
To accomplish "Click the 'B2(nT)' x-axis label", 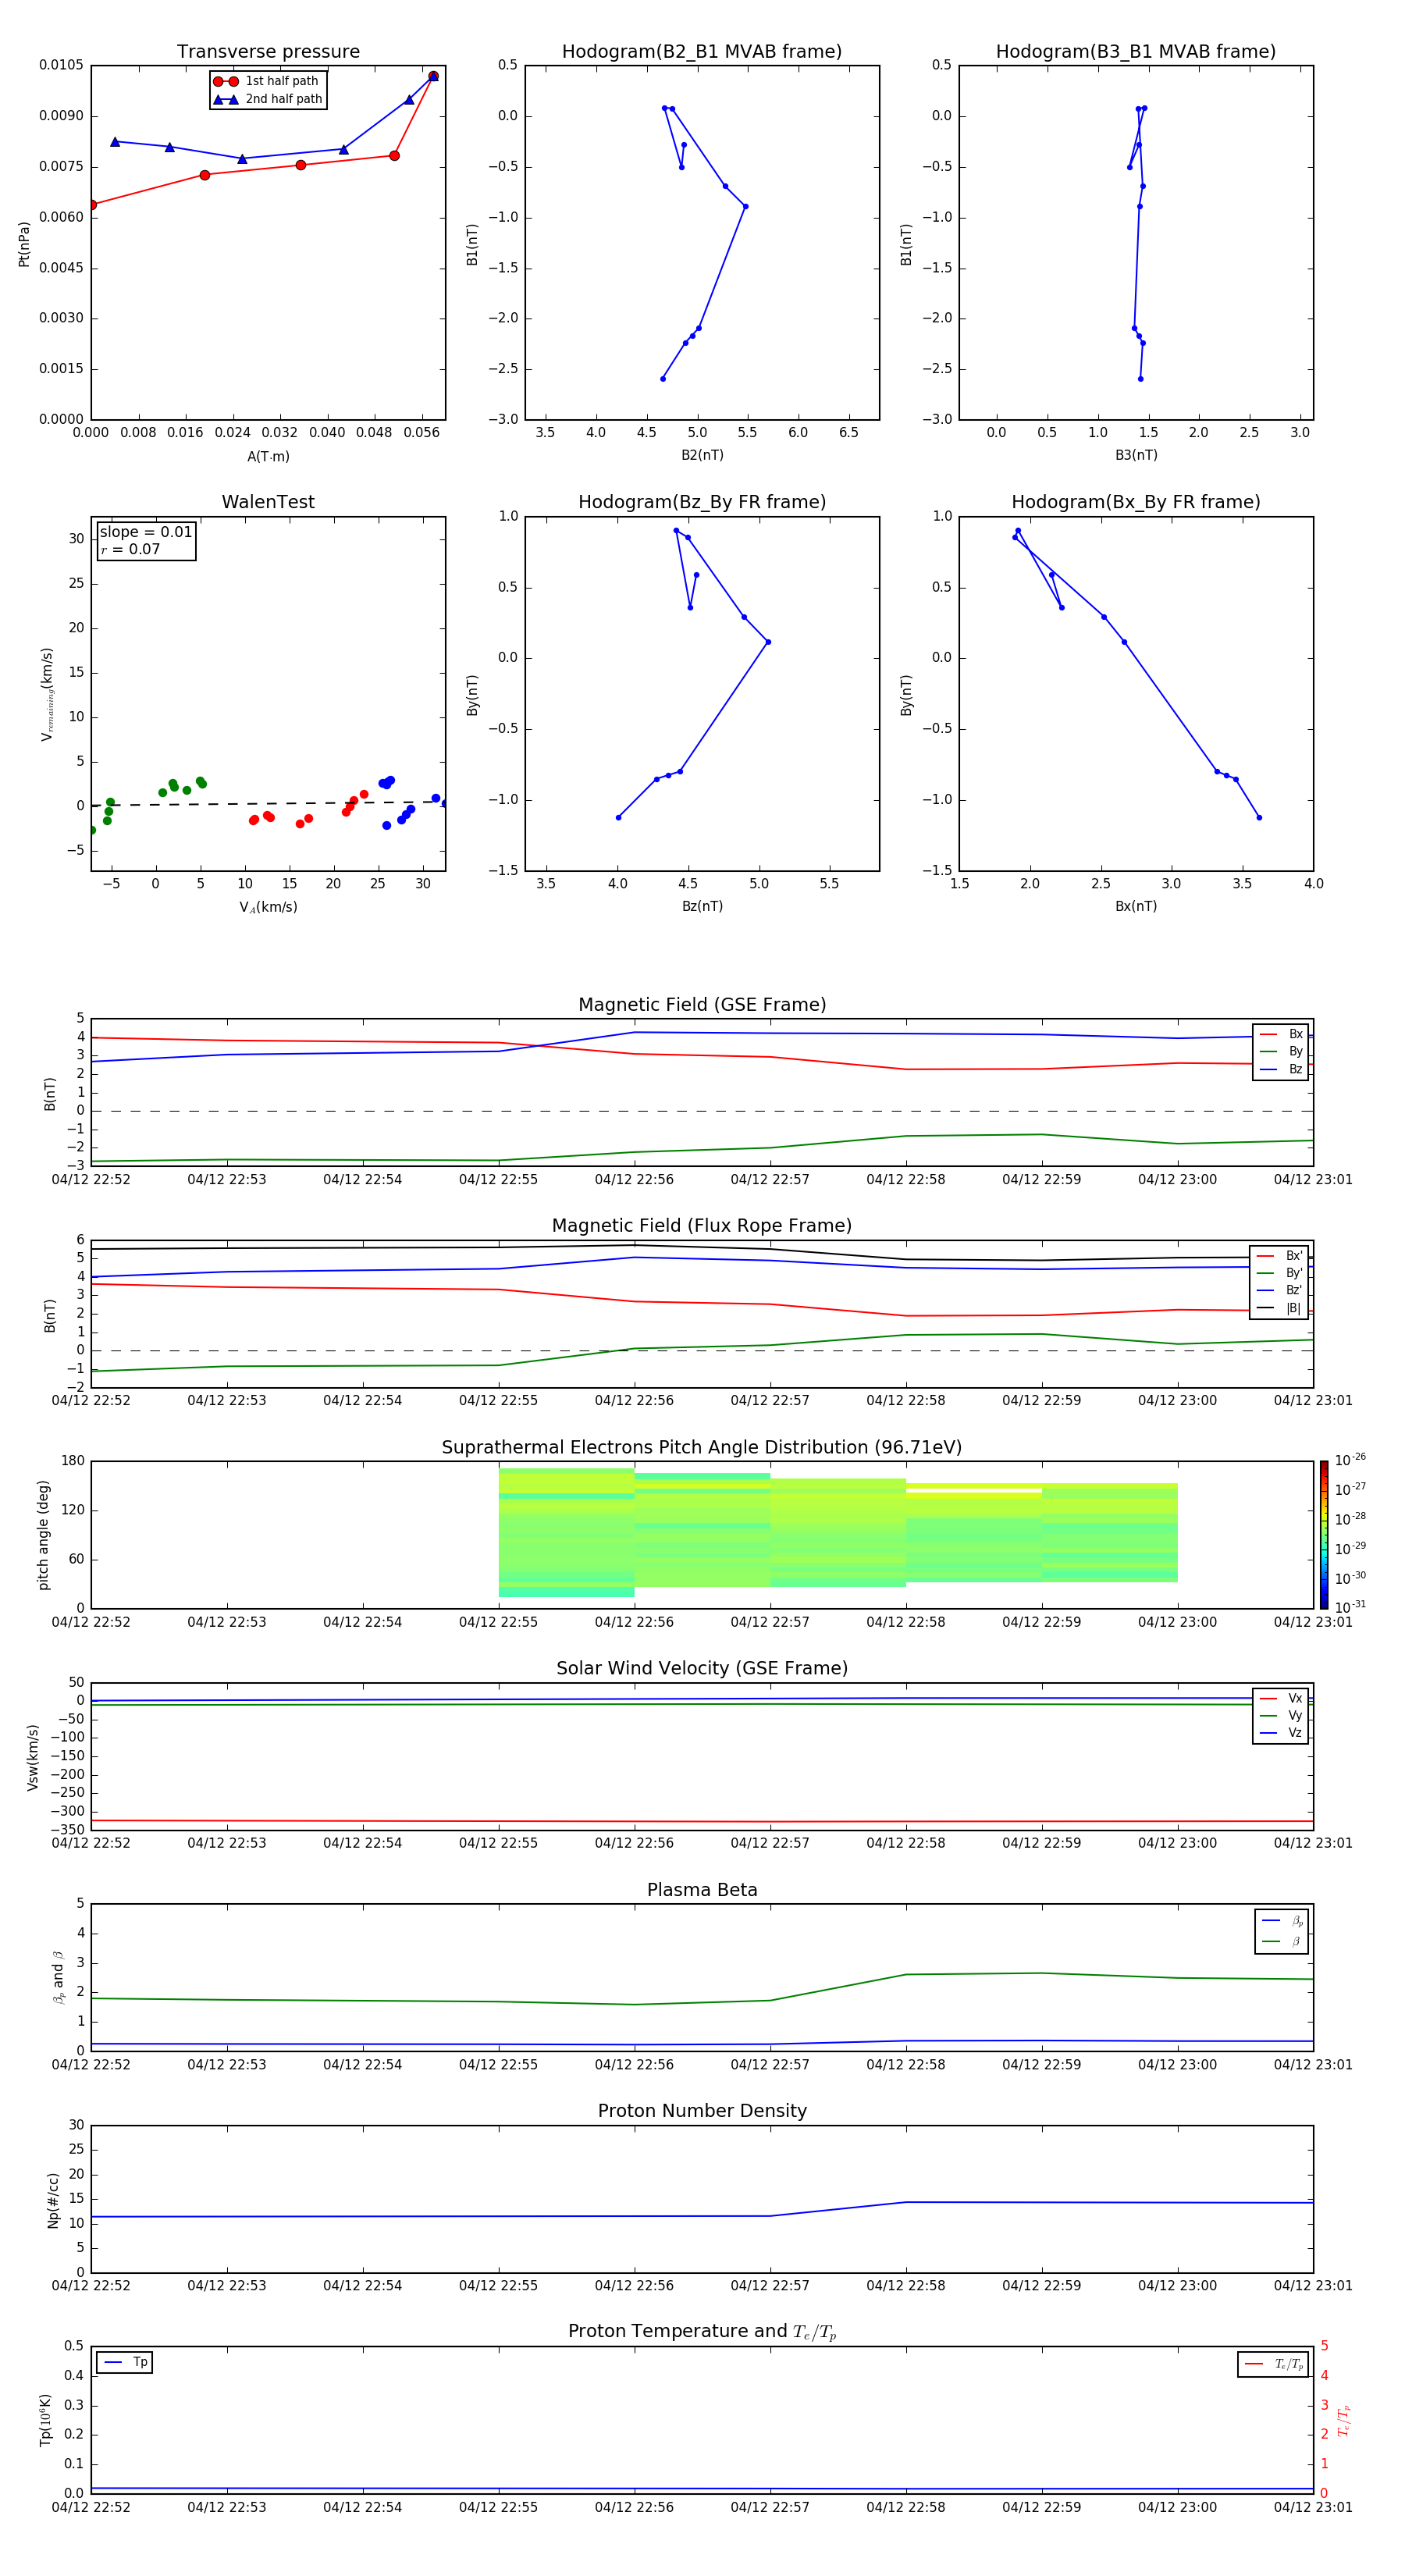I will point(702,456).
